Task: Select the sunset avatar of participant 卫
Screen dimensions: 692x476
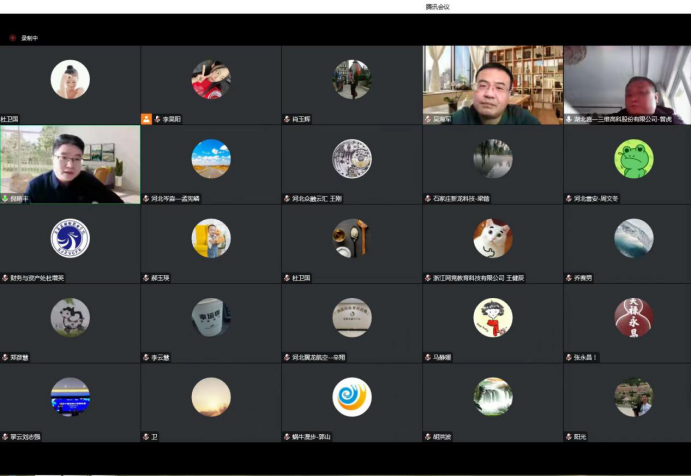Action: 211,397
